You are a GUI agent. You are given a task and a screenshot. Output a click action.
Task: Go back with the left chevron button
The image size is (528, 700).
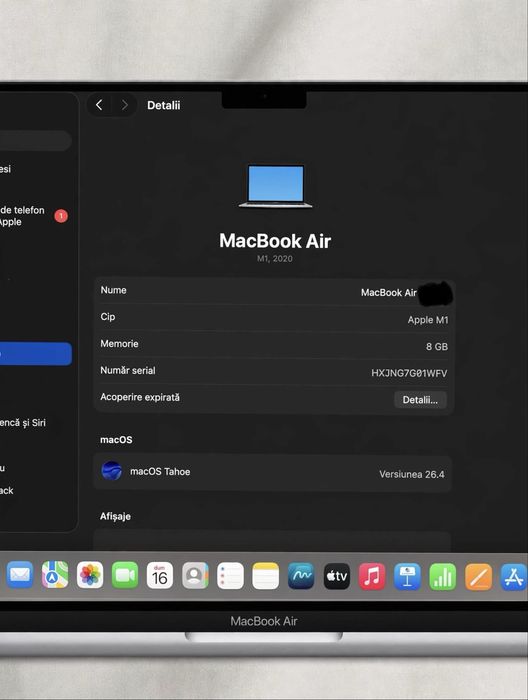tap(99, 105)
